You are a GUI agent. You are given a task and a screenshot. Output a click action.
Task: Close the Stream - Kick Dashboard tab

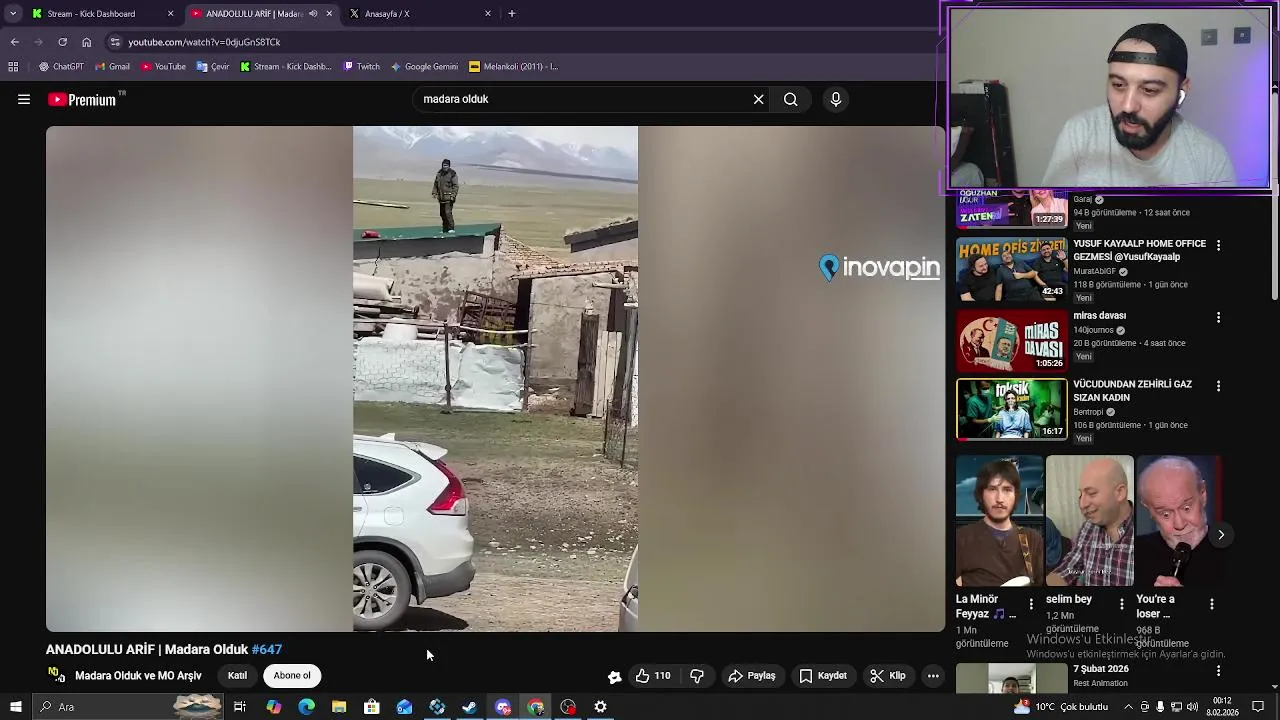click(x=170, y=14)
